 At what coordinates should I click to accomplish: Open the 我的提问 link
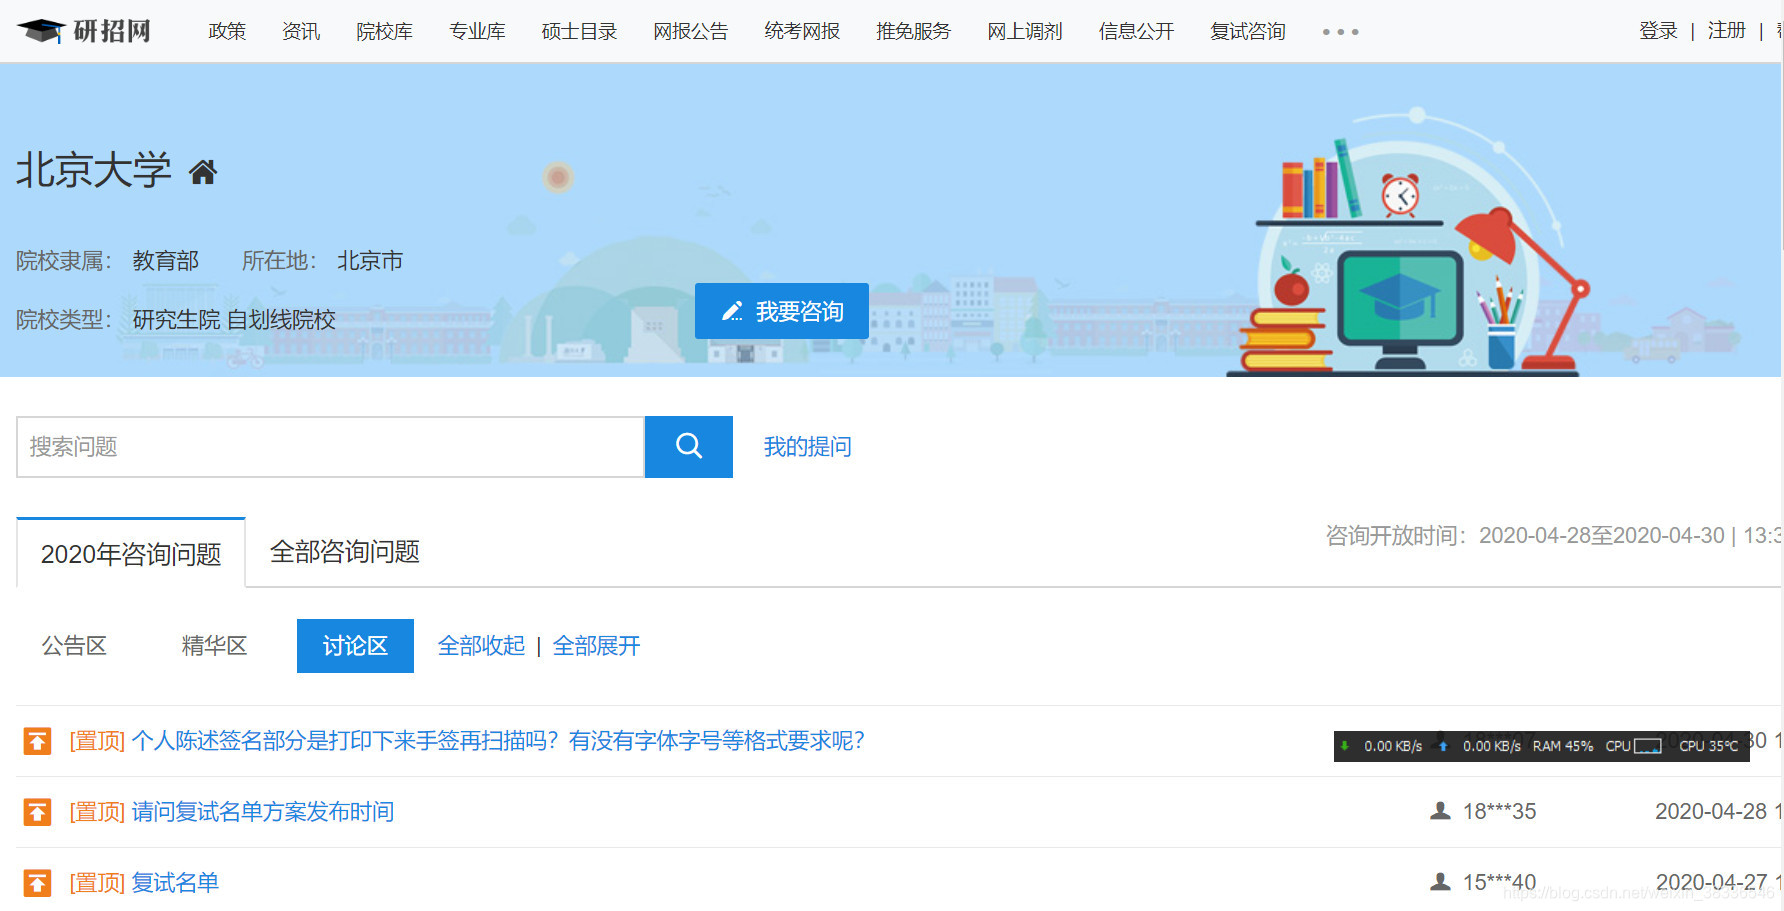tap(808, 447)
